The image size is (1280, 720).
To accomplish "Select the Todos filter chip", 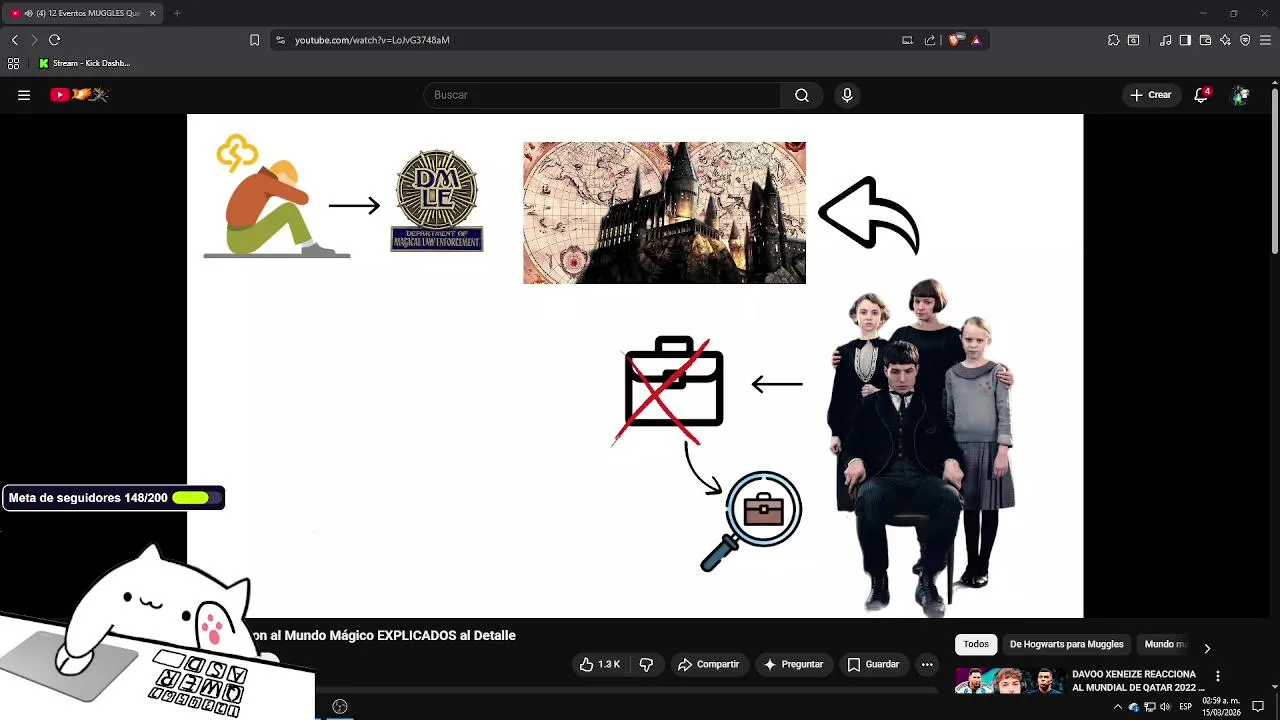I will coord(976,644).
